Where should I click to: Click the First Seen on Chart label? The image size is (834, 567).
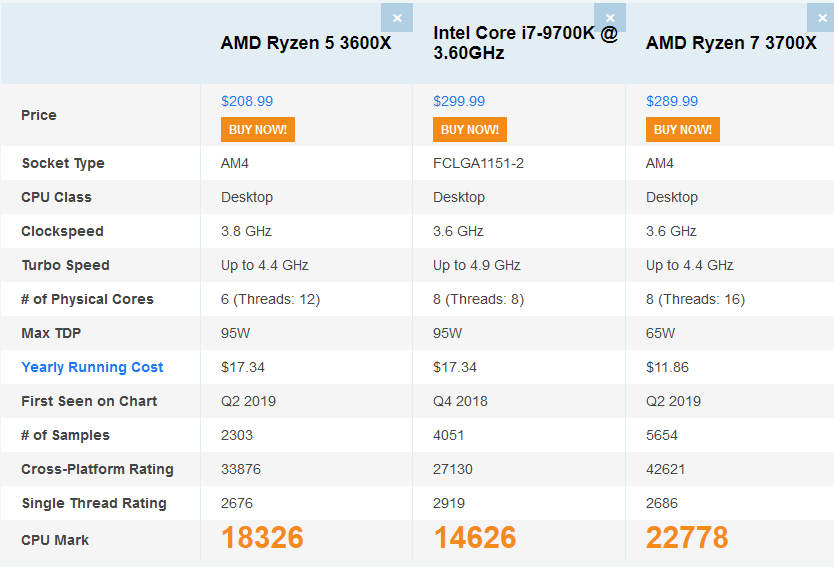[x=89, y=401]
